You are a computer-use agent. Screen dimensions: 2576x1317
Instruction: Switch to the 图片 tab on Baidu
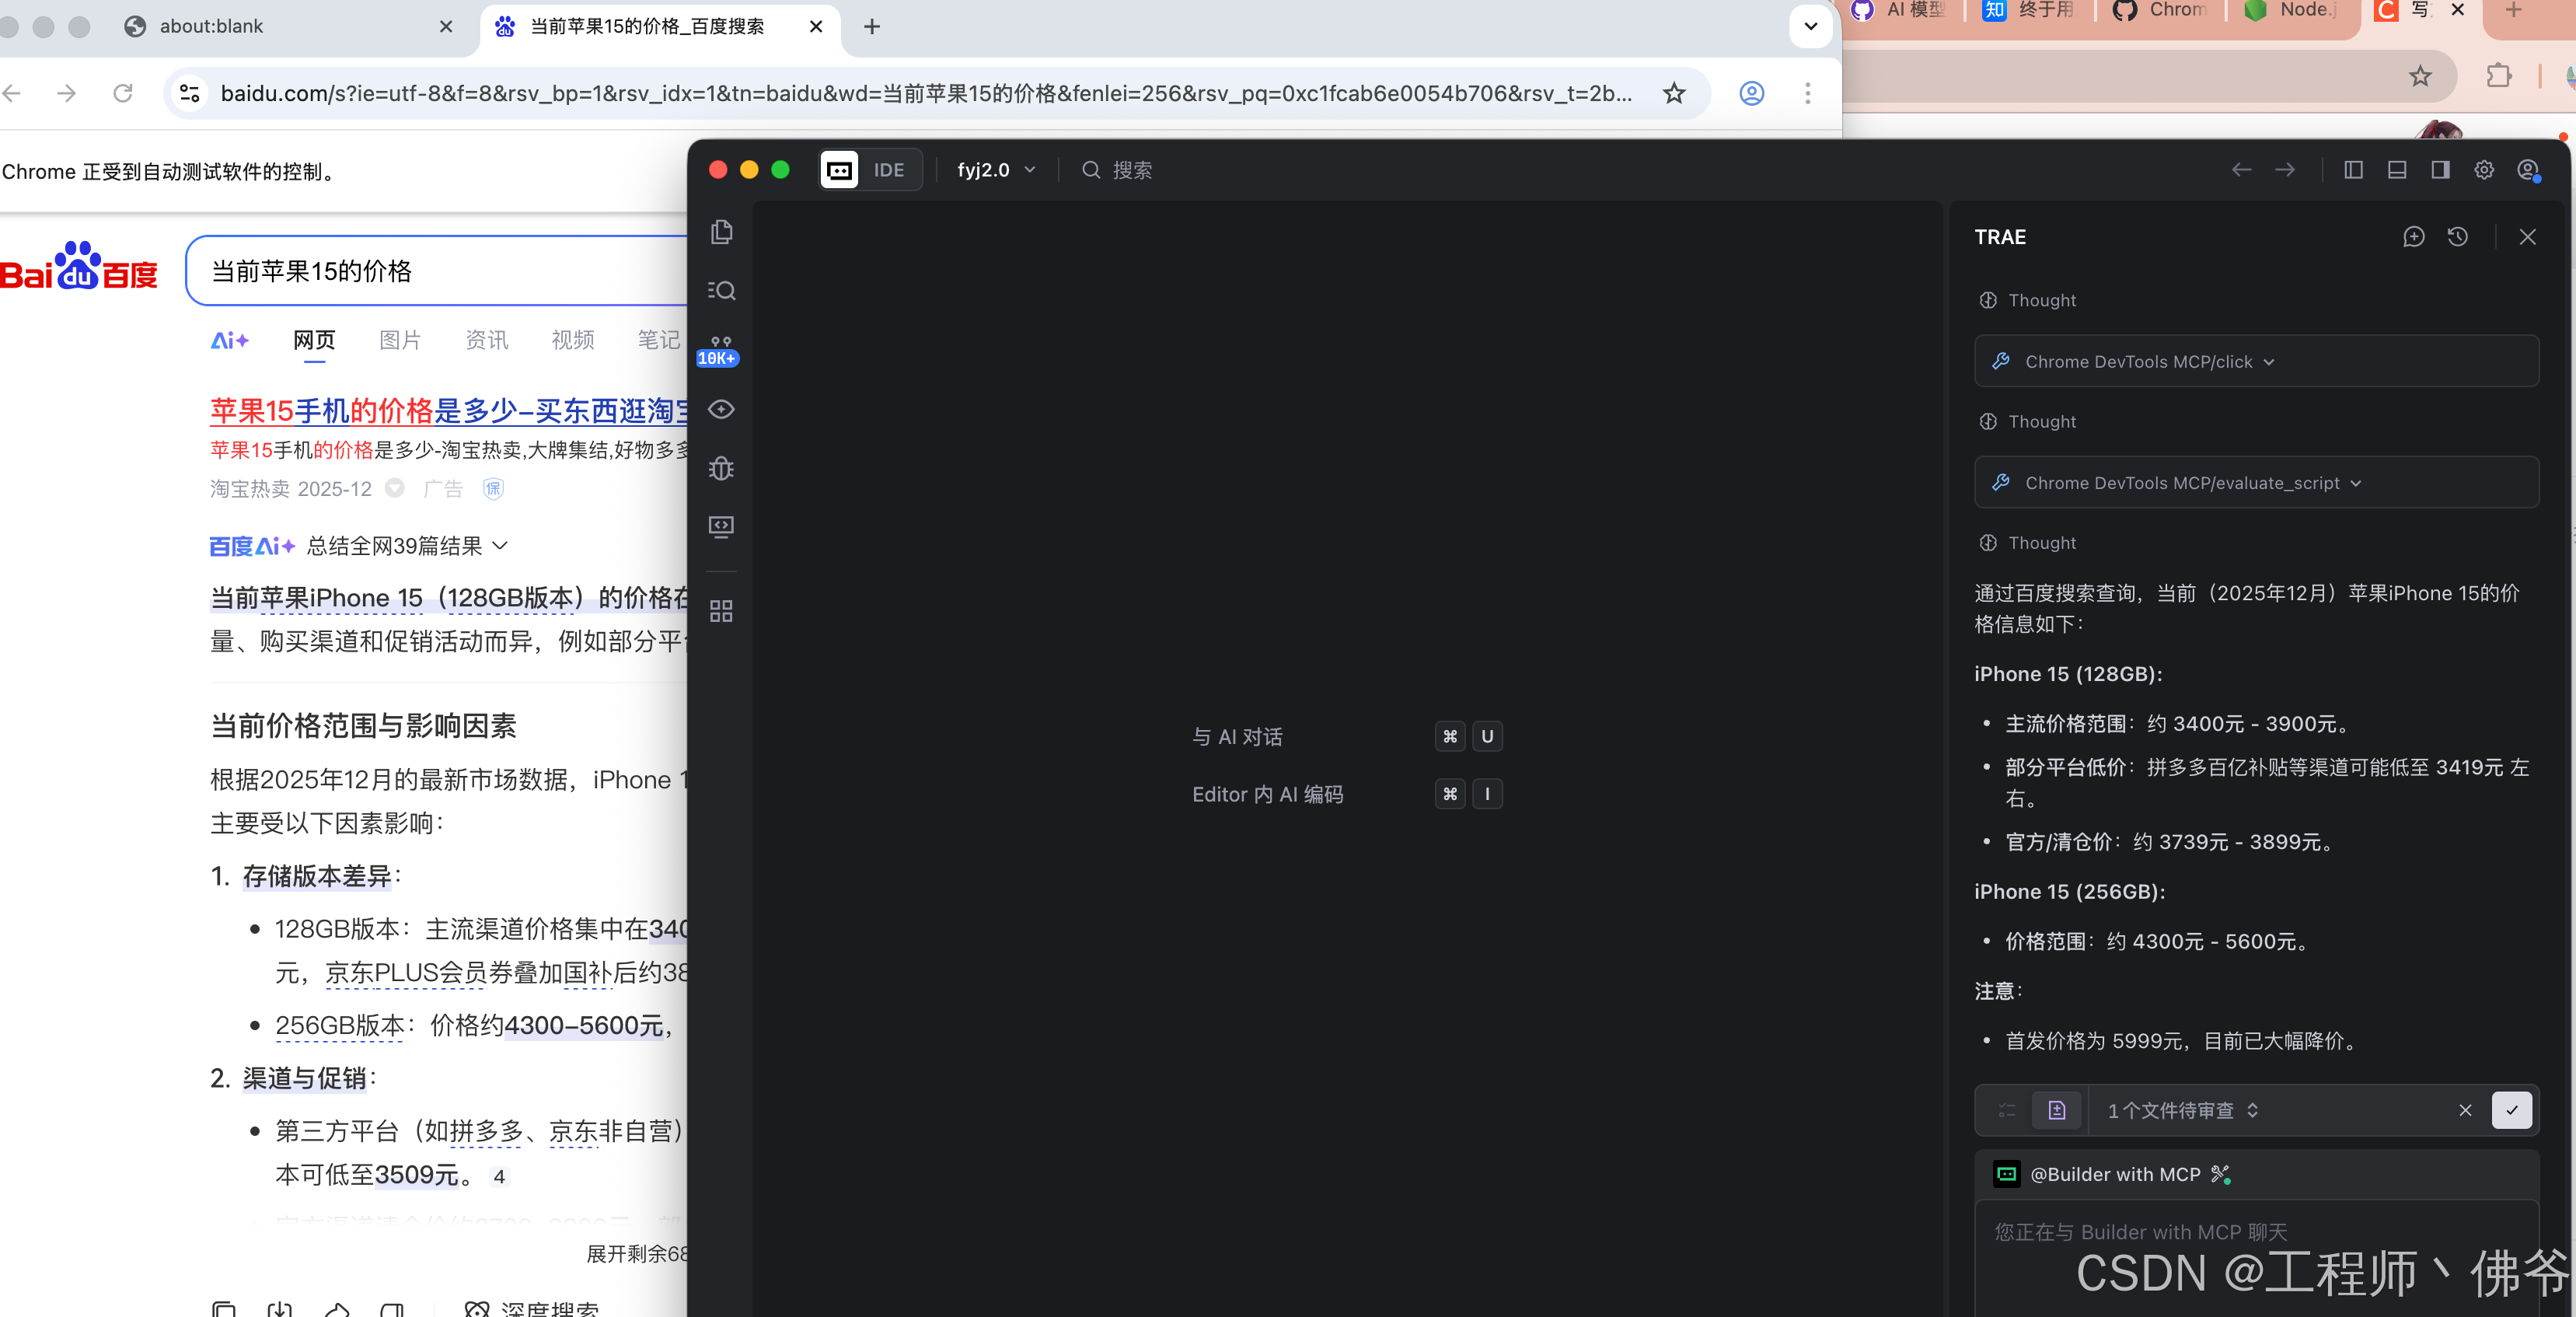[x=400, y=340]
